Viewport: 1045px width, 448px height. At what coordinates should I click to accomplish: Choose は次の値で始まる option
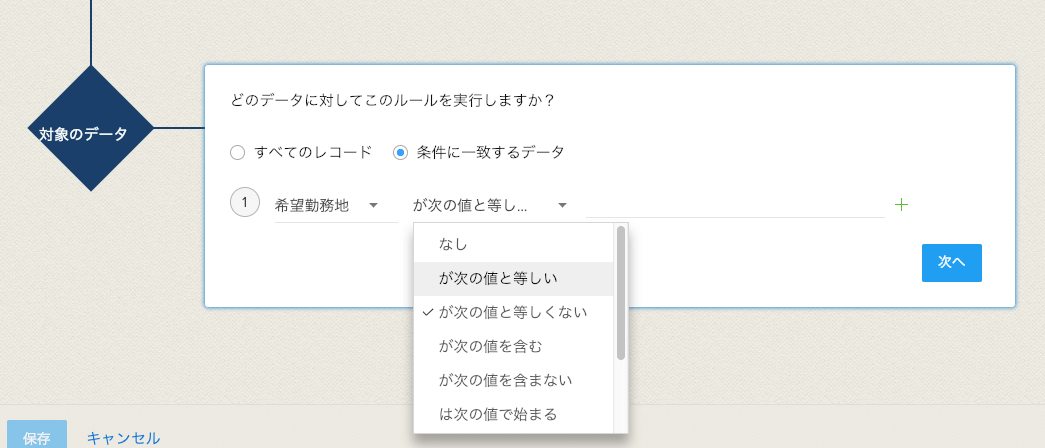click(513, 415)
